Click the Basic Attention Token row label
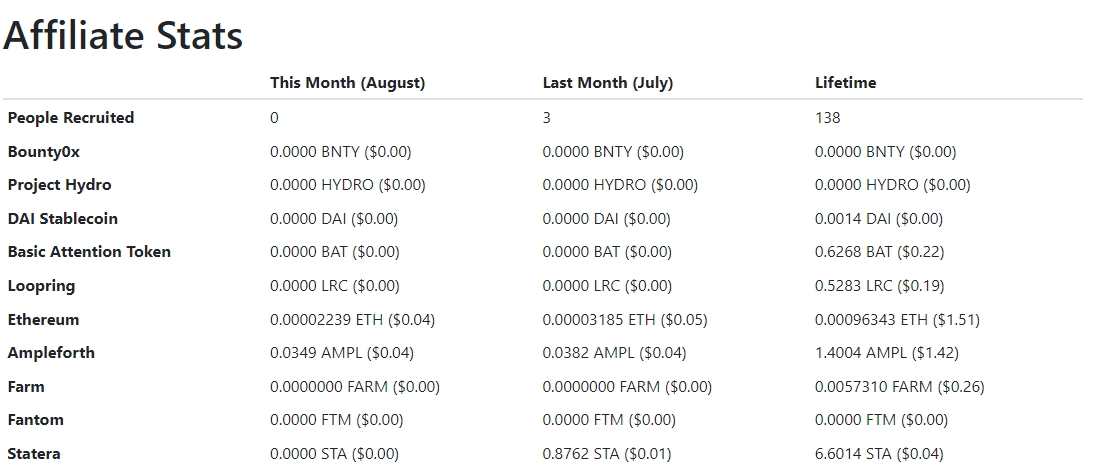Viewport: 1095px width, 476px height. [89, 252]
